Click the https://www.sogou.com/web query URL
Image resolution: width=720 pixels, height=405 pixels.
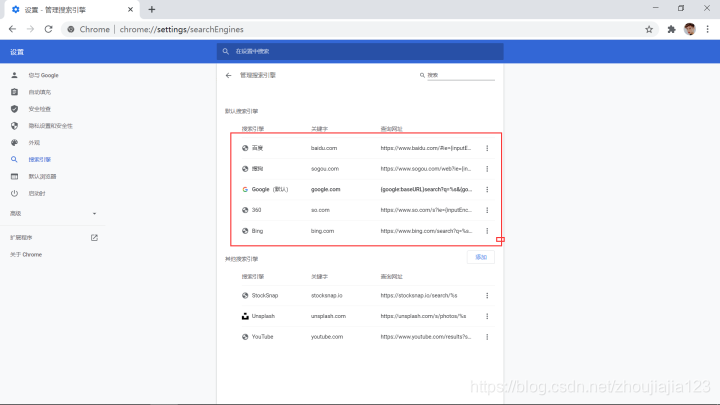426,169
